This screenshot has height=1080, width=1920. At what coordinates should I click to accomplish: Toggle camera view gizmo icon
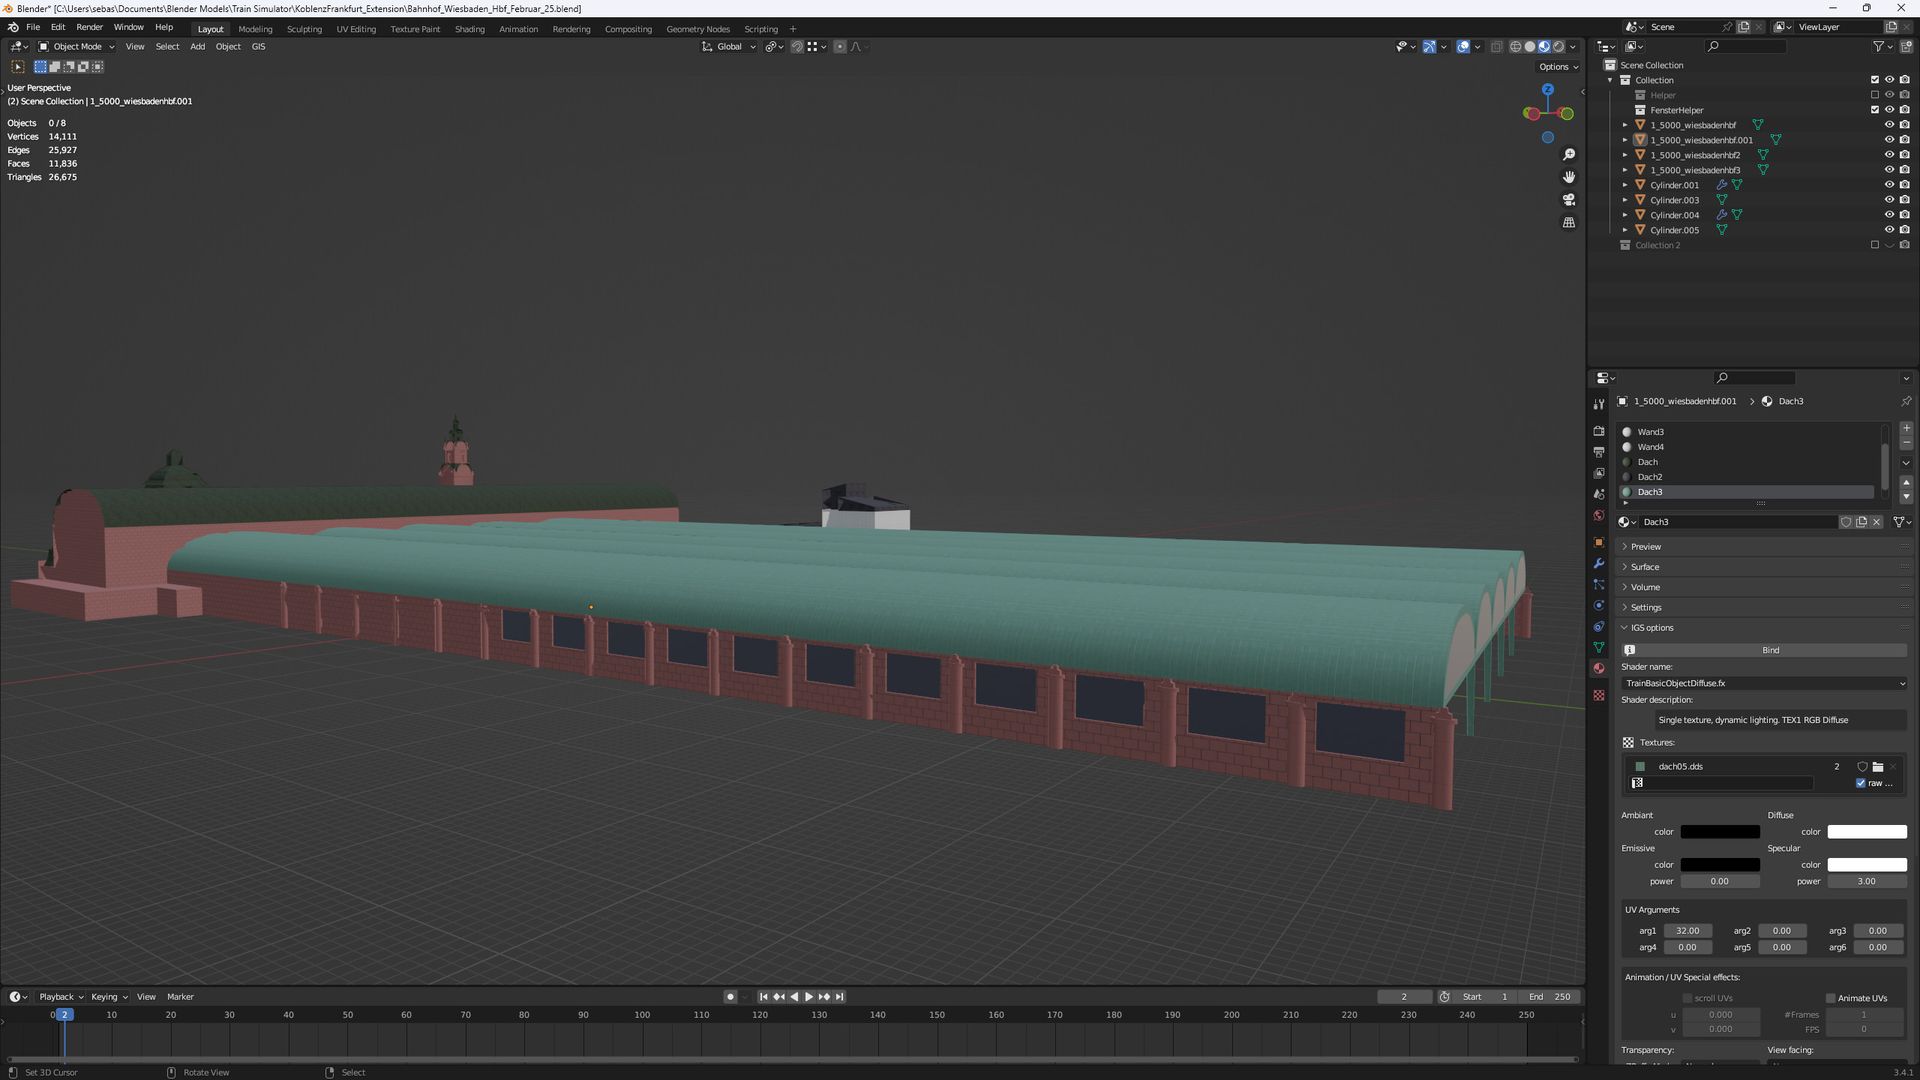tap(1569, 200)
